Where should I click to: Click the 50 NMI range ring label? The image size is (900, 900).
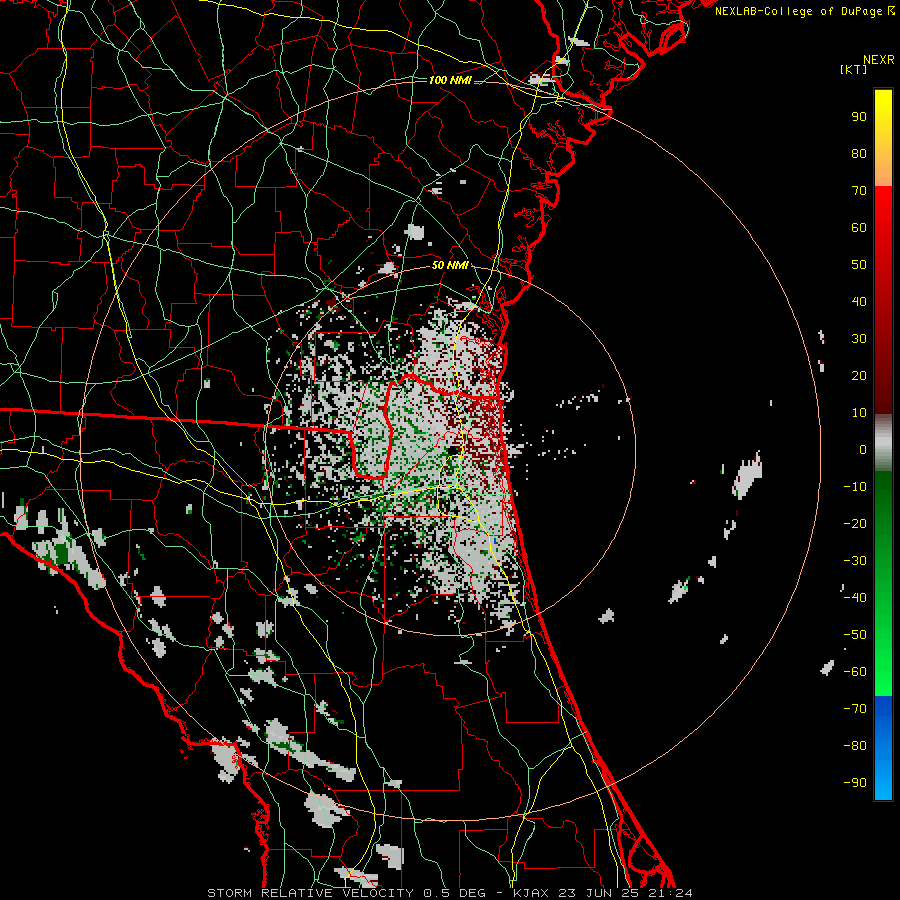(x=450, y=265)
